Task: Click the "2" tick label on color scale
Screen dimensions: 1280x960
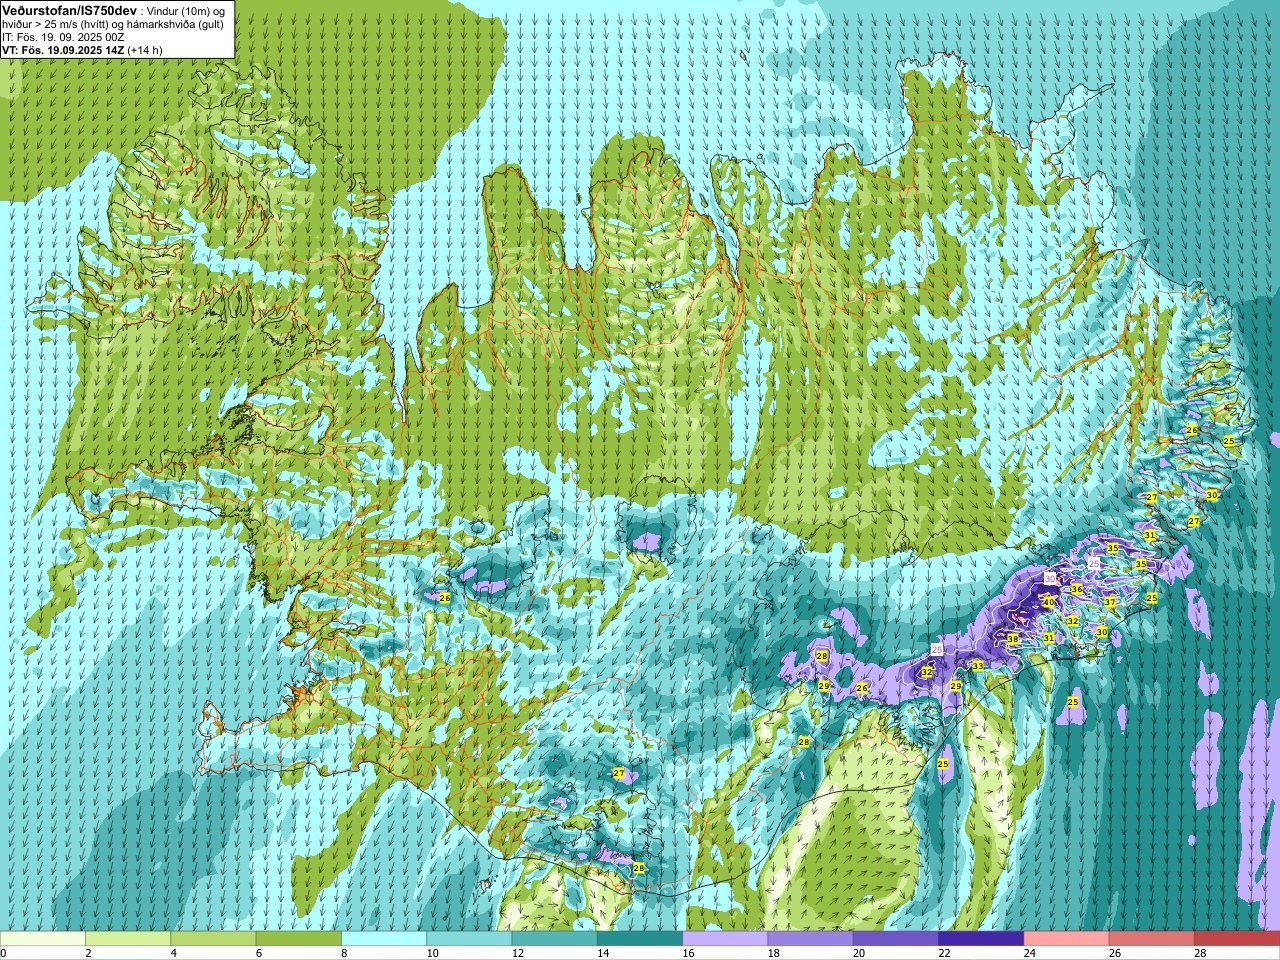Action: pyautogui.click(x=89, y=953)
